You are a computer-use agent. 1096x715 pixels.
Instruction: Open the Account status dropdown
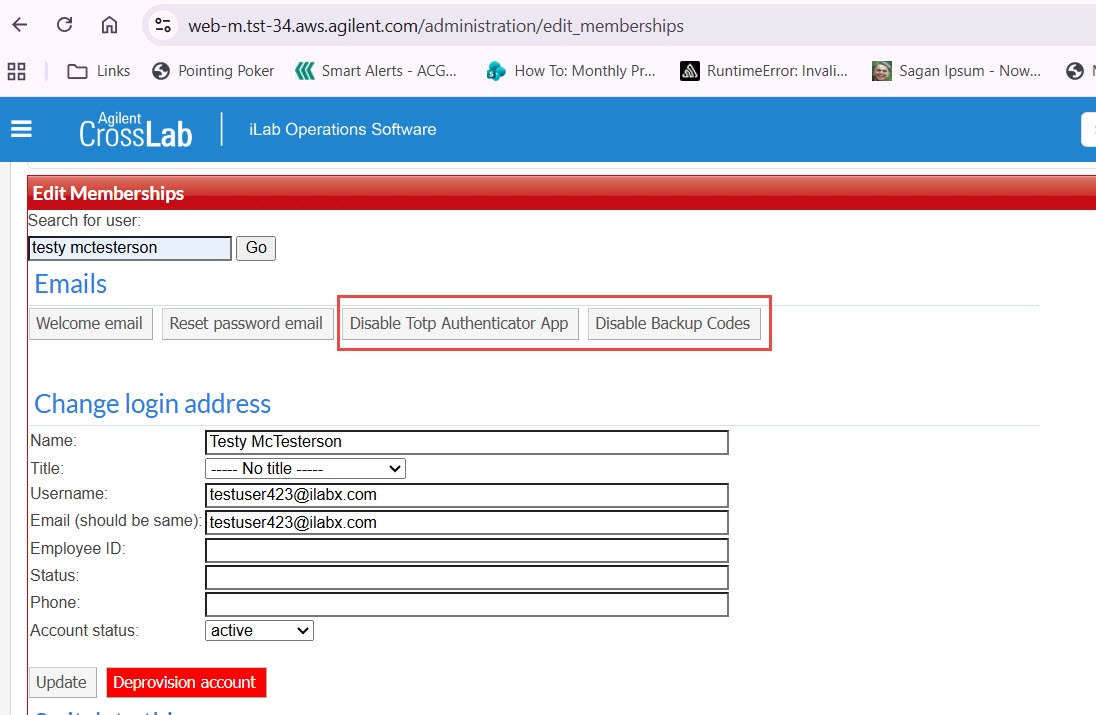pyautogui.click(x=259, y=630)
